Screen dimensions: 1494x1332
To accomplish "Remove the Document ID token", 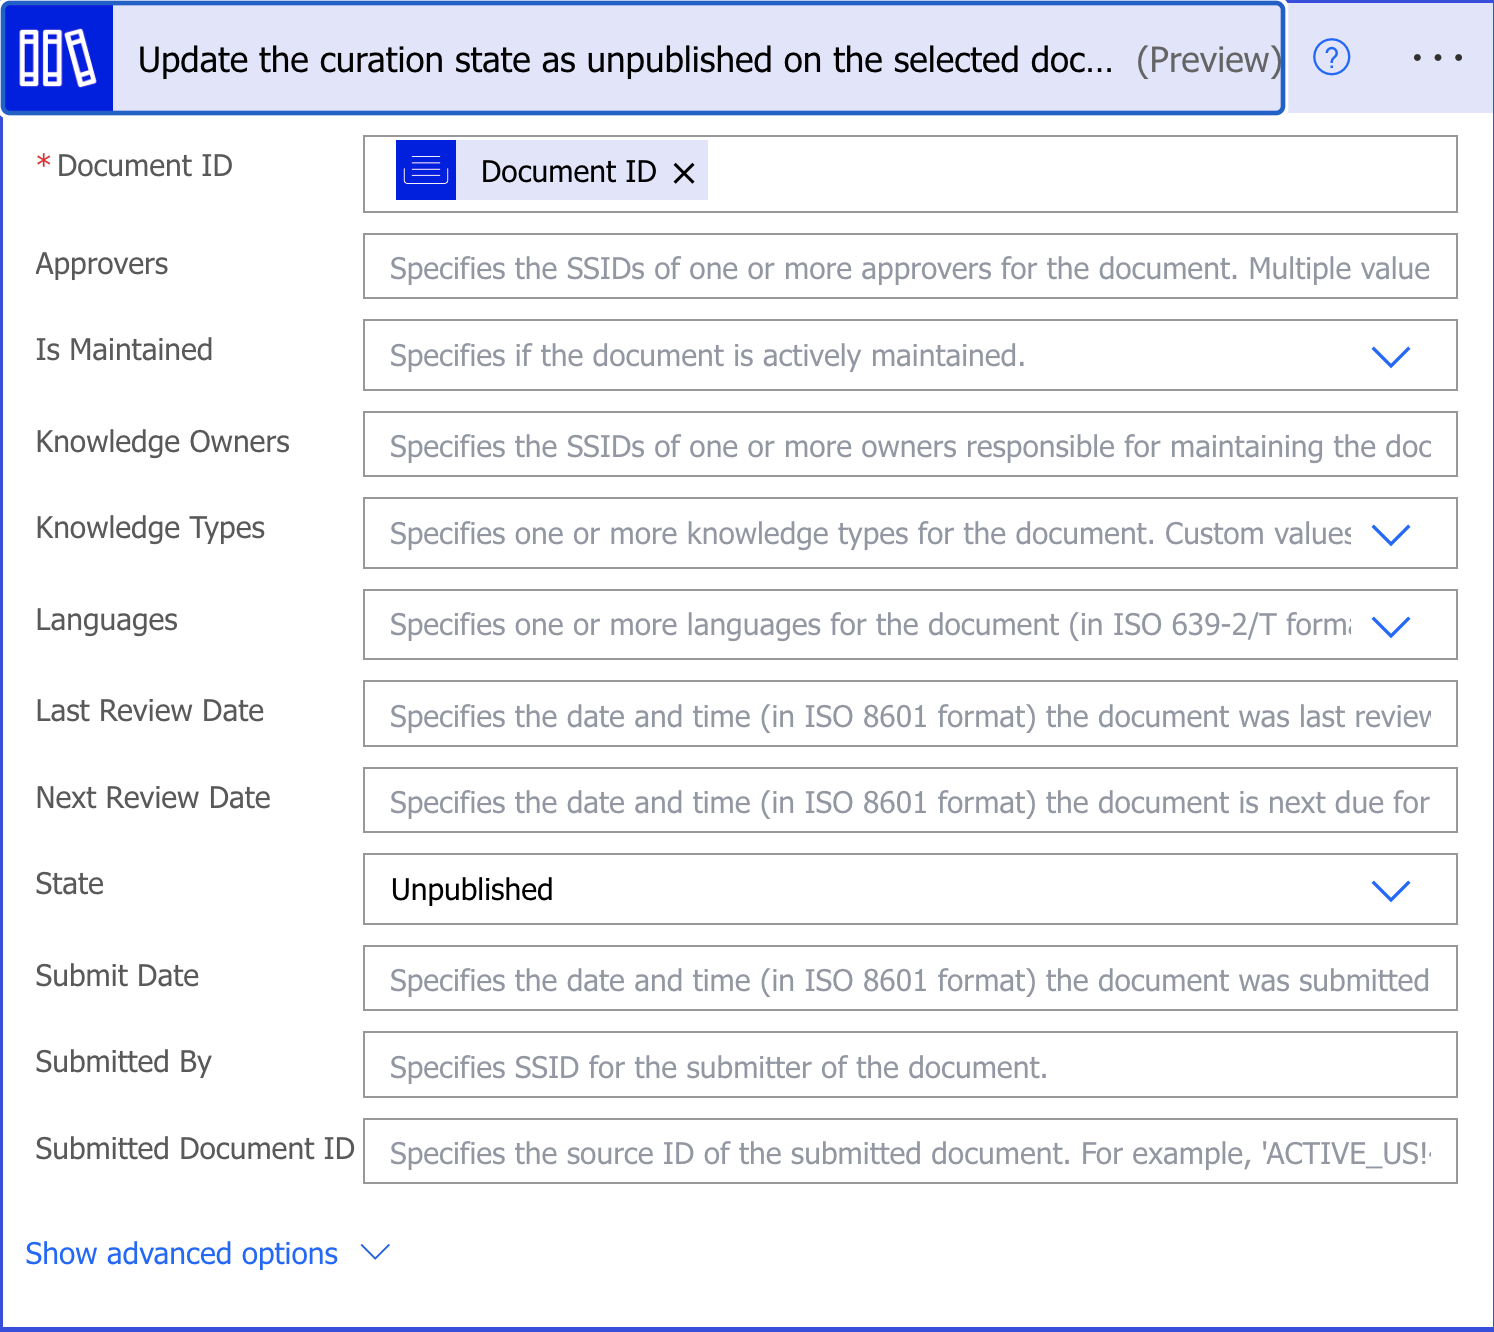I will [x=684, y=173].
